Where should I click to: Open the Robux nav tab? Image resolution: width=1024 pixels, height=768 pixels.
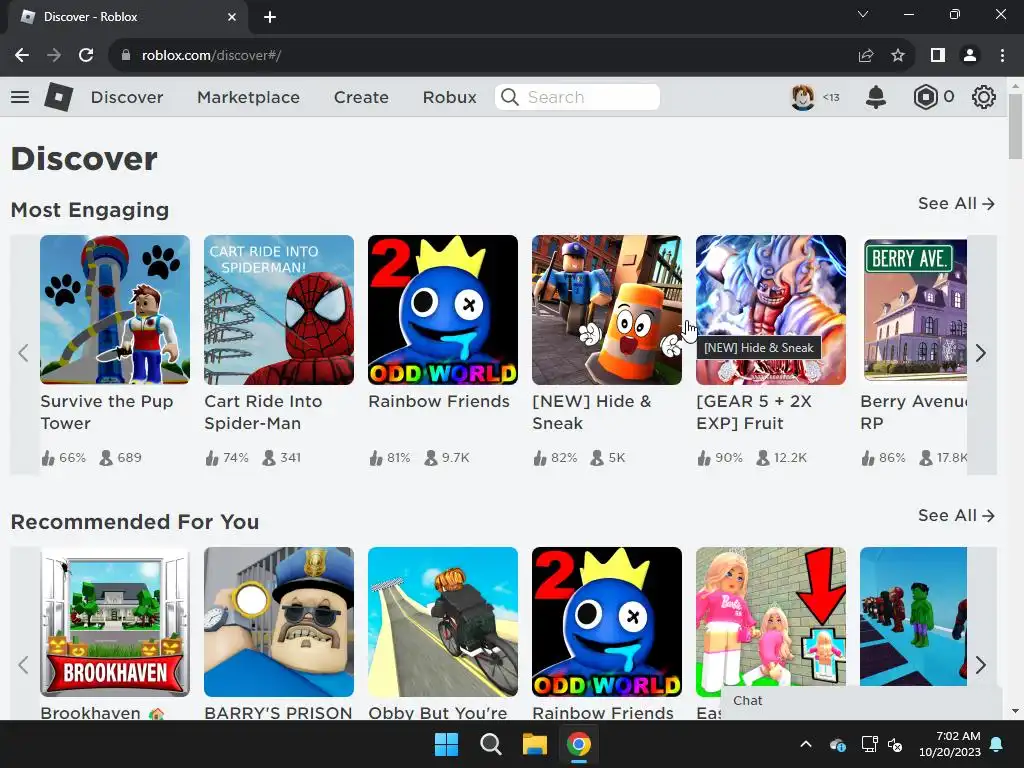(449, 97)
